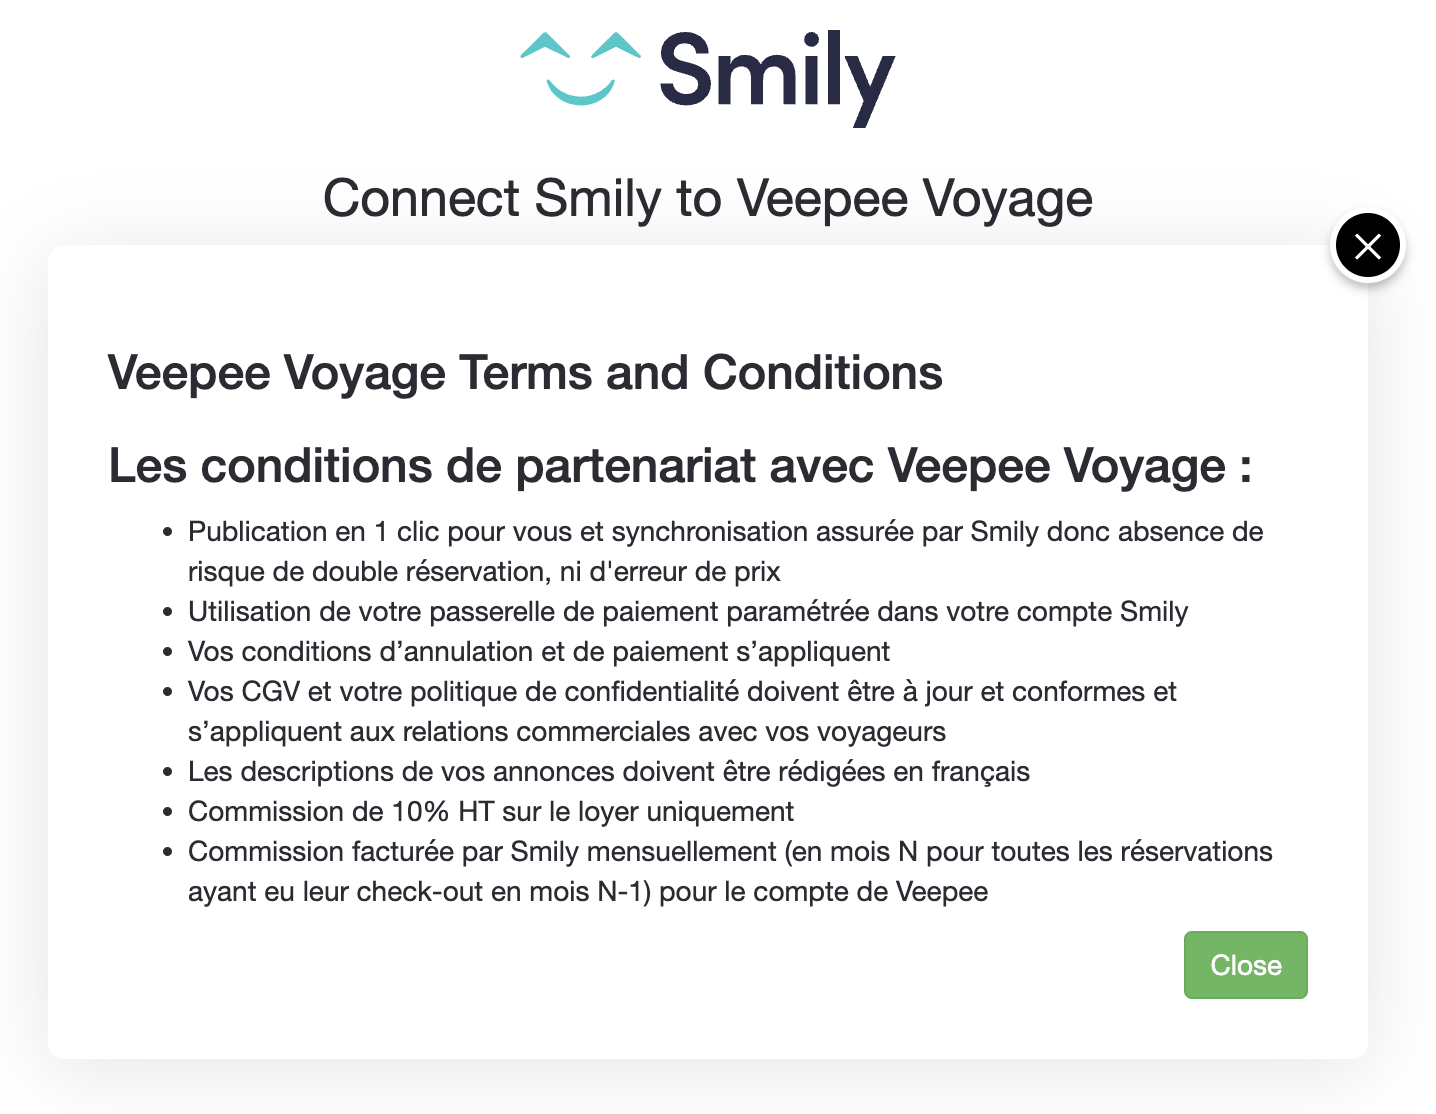Viewport: 1436px width, 1114px height.
Task: Click the 's'appliquent aux relations commerciales' line
Action: (x=567, y=731)
